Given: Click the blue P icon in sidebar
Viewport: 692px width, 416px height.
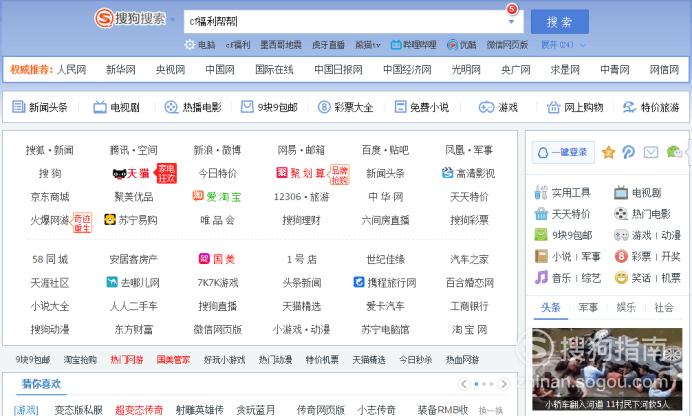Looking at the screenshot, I should (628, 152).
